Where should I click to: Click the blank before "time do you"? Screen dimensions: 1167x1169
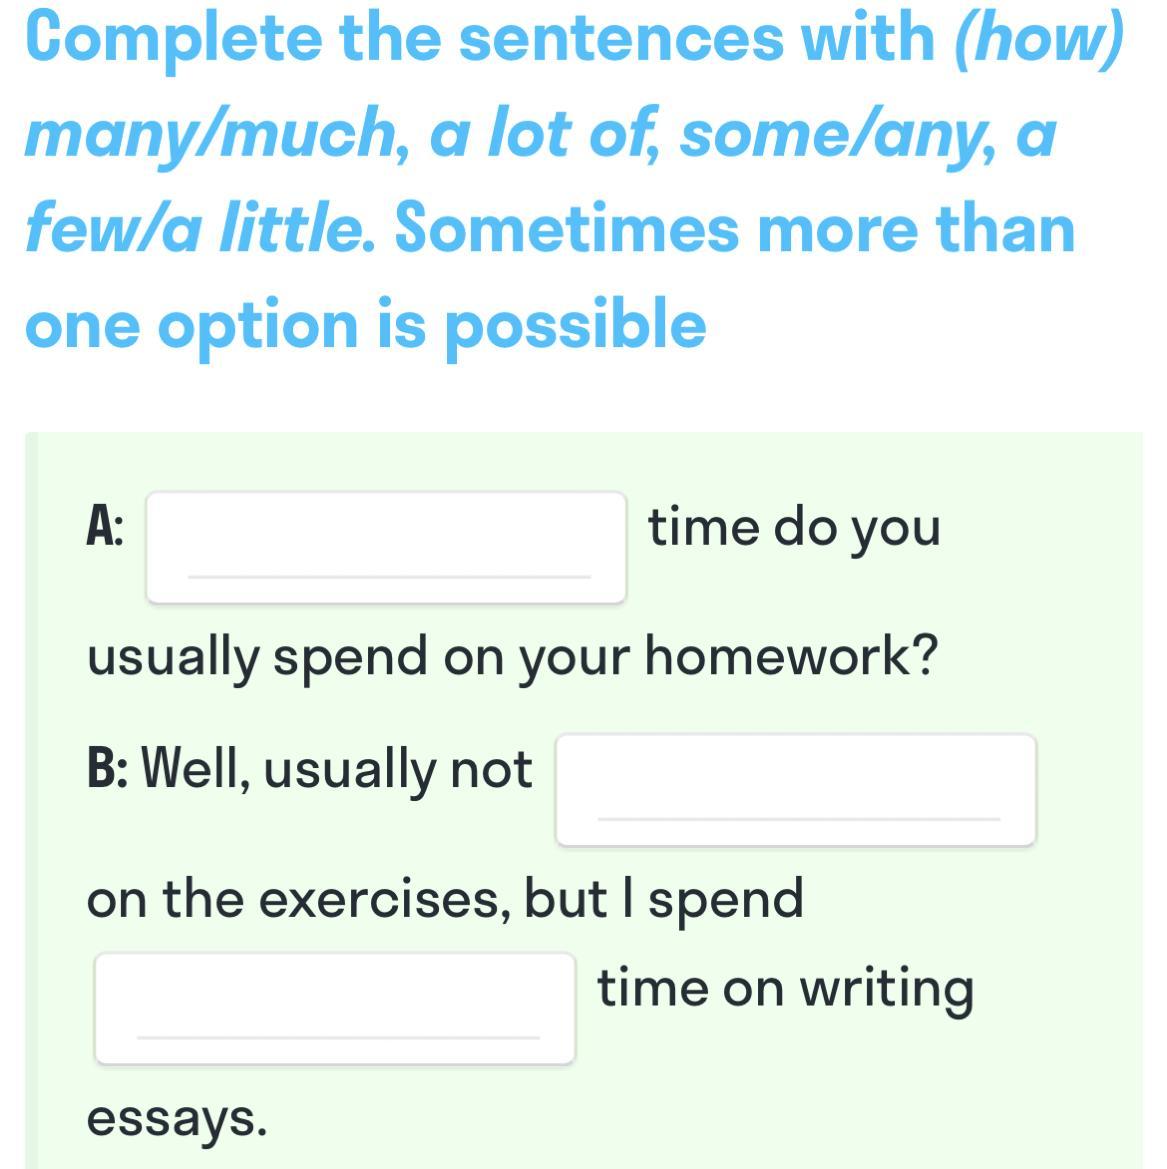pos(386,547)
